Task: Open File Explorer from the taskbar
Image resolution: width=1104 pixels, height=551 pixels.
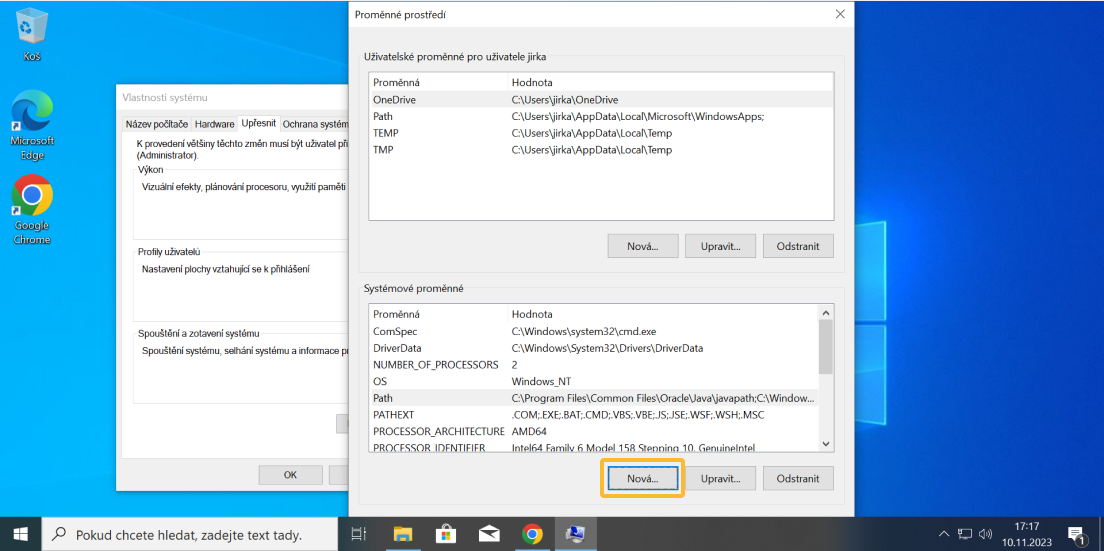Action: pyautogui.click(x=402, y=534)
